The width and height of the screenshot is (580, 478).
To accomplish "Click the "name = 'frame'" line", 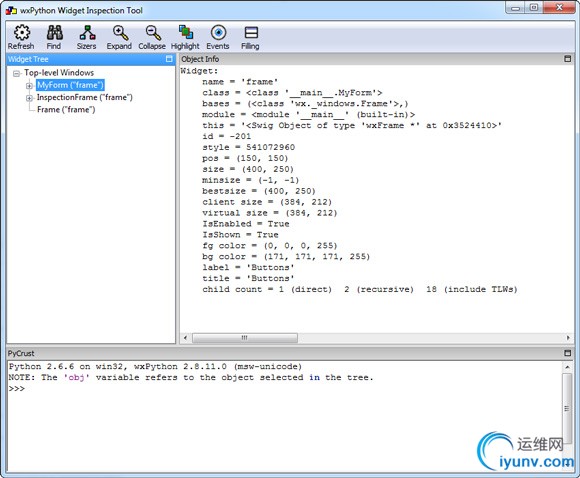I will [x=240, y=82].
